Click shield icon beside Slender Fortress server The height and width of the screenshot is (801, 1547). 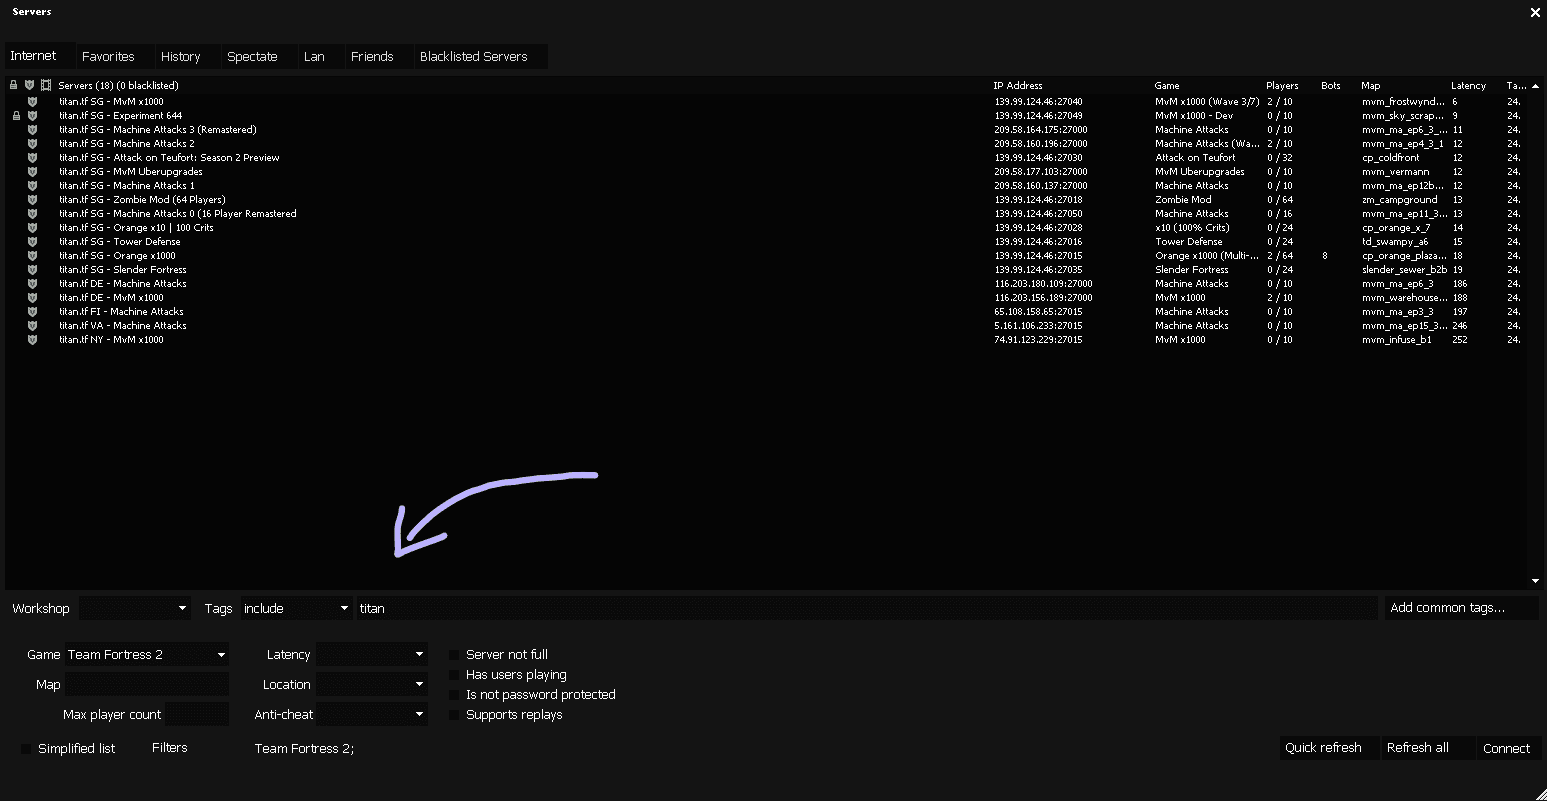[32, 270]
